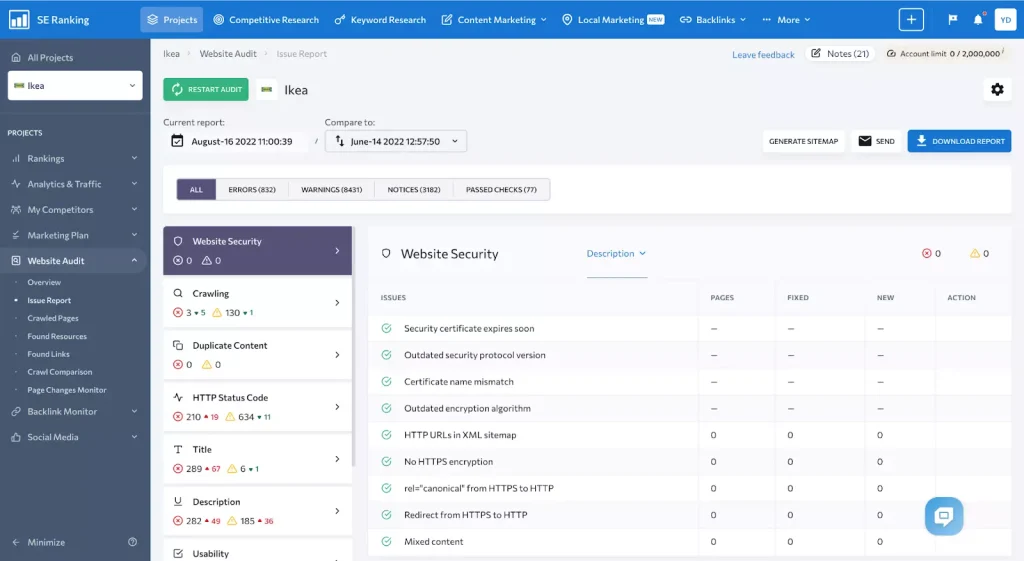Open Projects in the top navigation
Viewport: 1024px width, 561px height.
pyautogui.click(x=172, y=20)
